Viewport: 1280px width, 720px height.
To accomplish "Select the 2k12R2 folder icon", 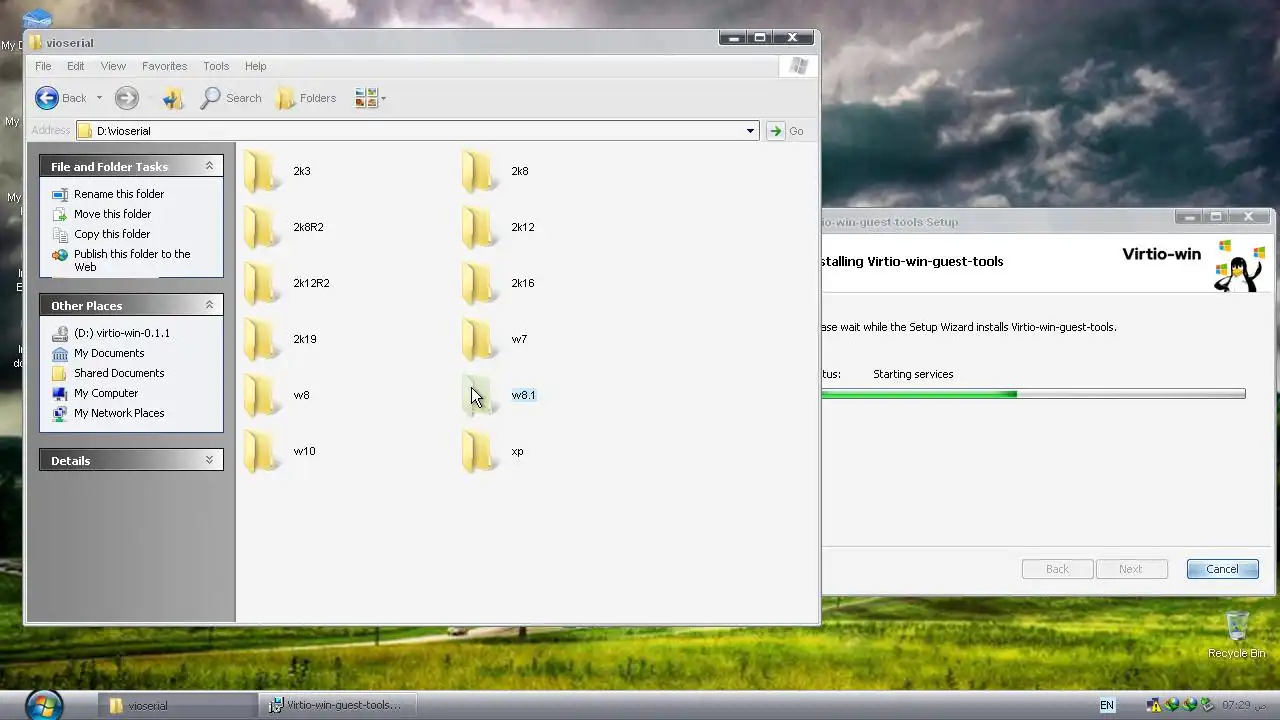I will pyautogui.click(x=263, y=283).
